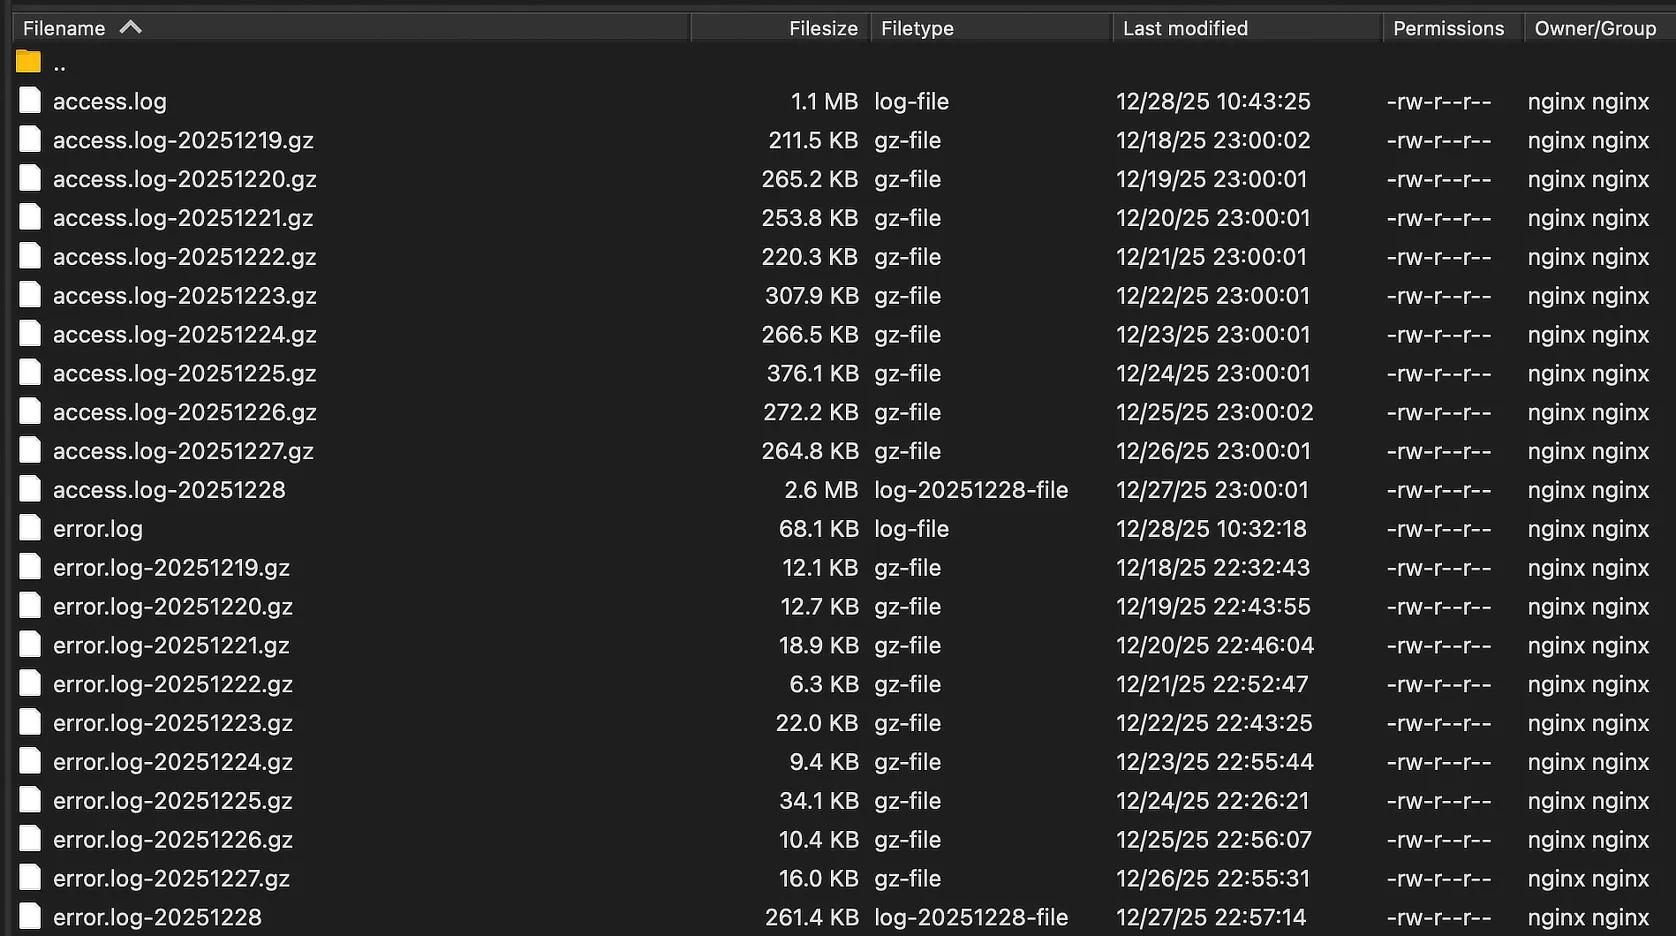Click the parent directory folder icon

point(29,63)
